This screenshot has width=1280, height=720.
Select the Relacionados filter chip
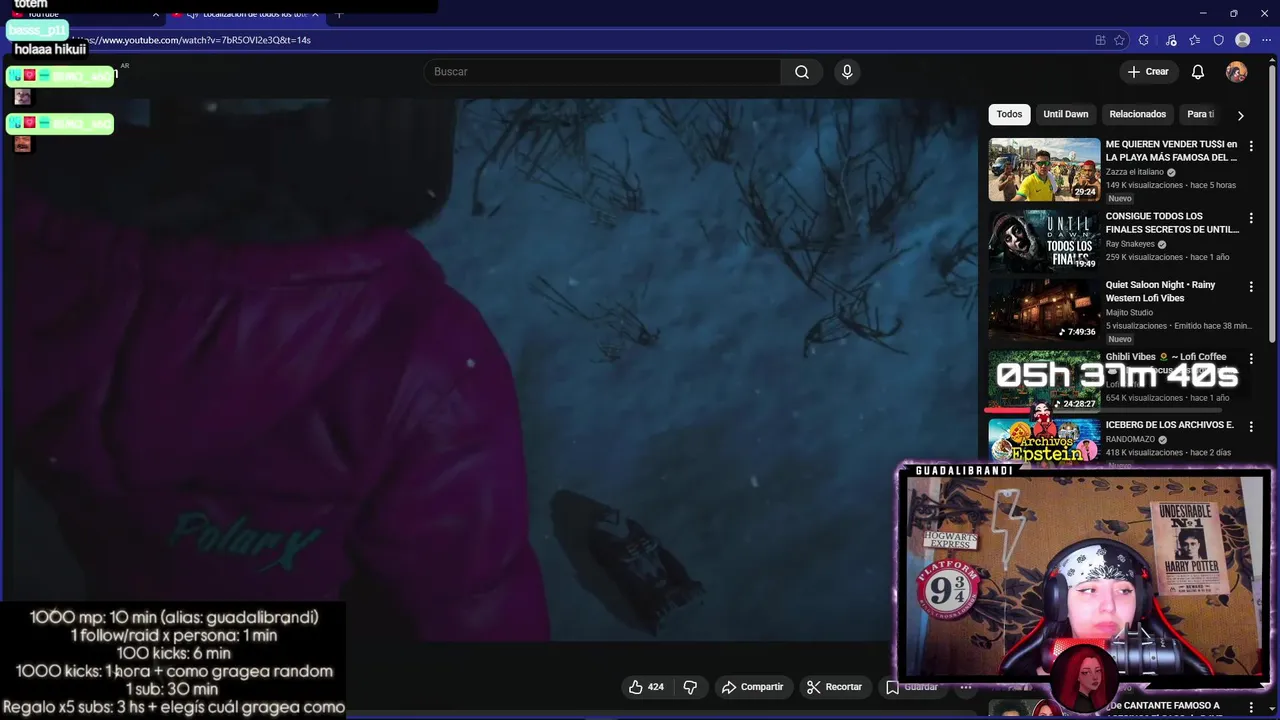[1137, 114]
